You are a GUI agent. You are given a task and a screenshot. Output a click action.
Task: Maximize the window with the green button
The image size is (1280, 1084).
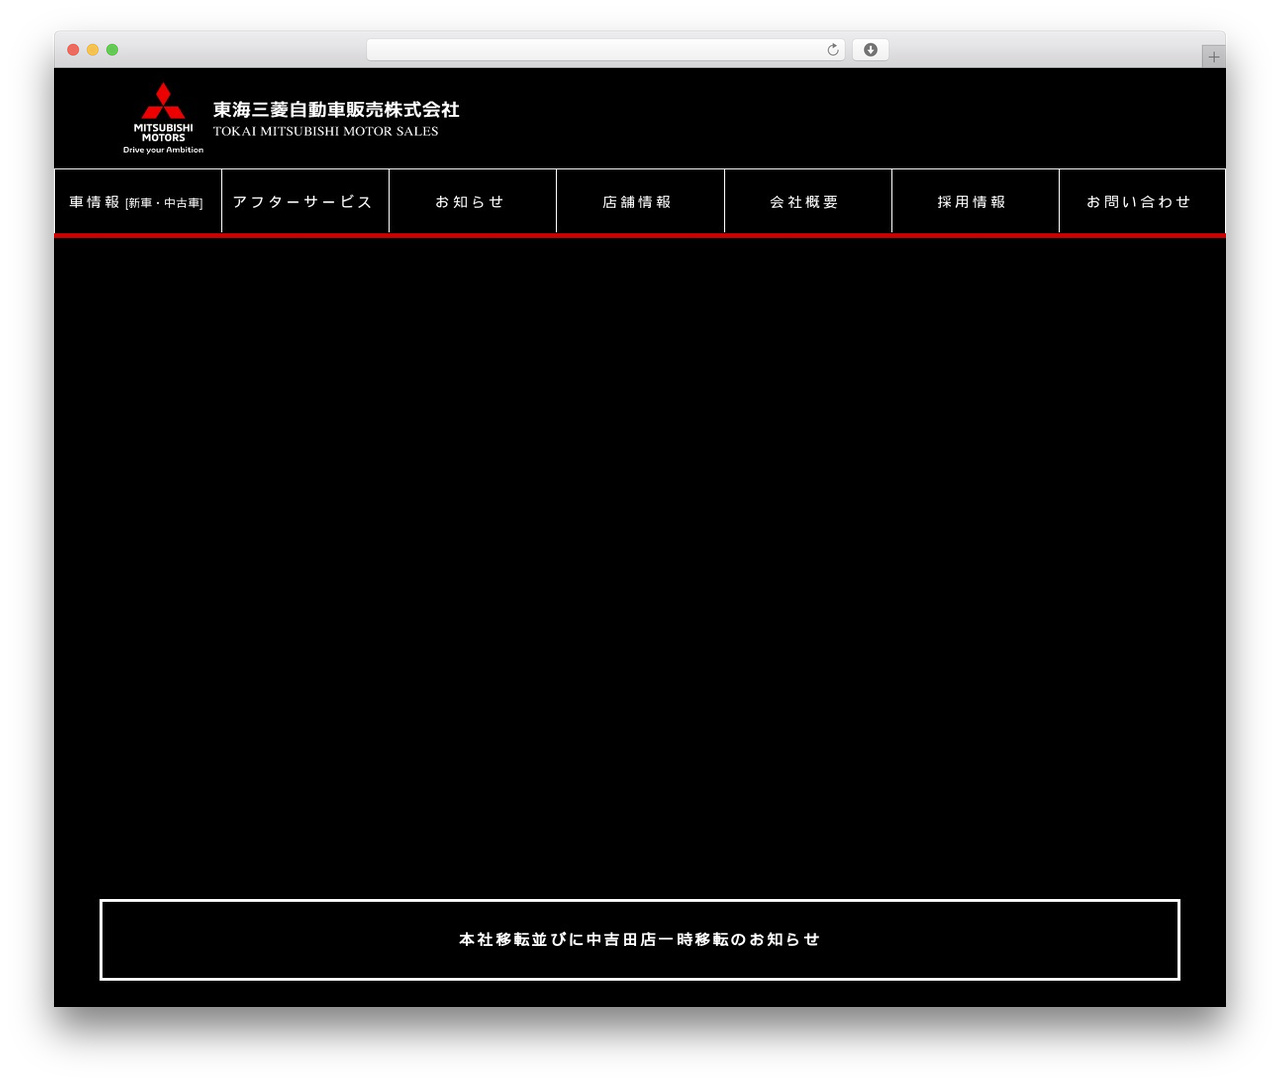click(x=112, y=50)
